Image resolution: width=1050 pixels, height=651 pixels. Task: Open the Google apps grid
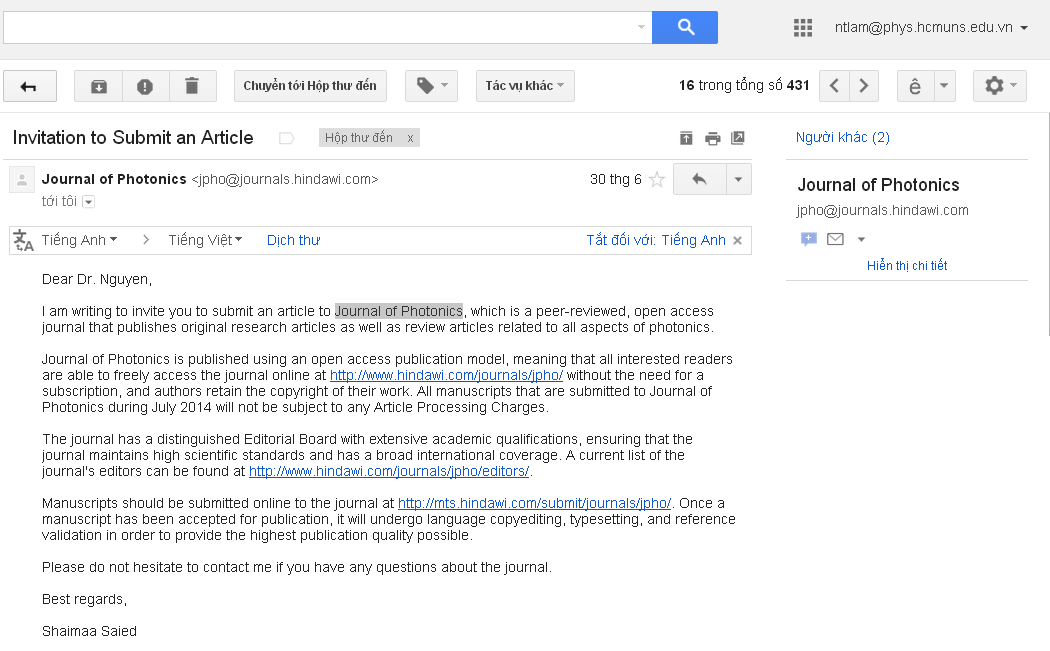803,27
